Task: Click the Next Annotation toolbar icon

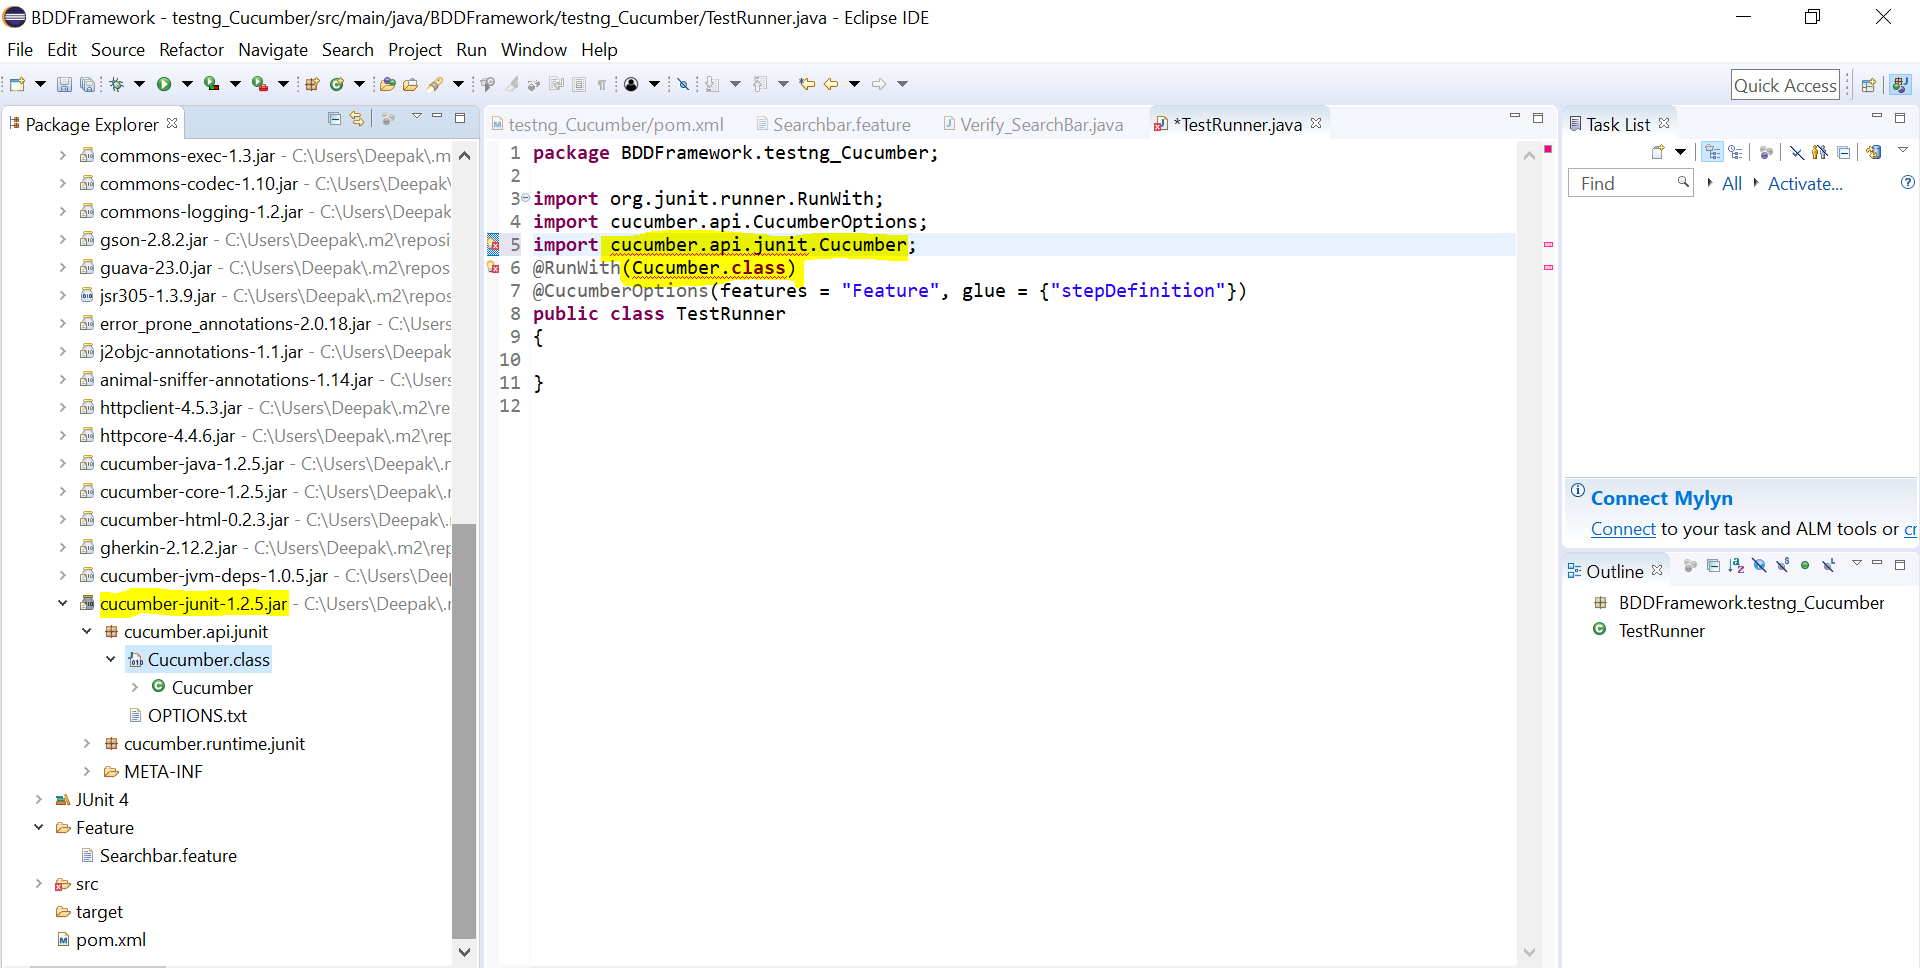Action: pyautogui.click(x=712, y=84)
